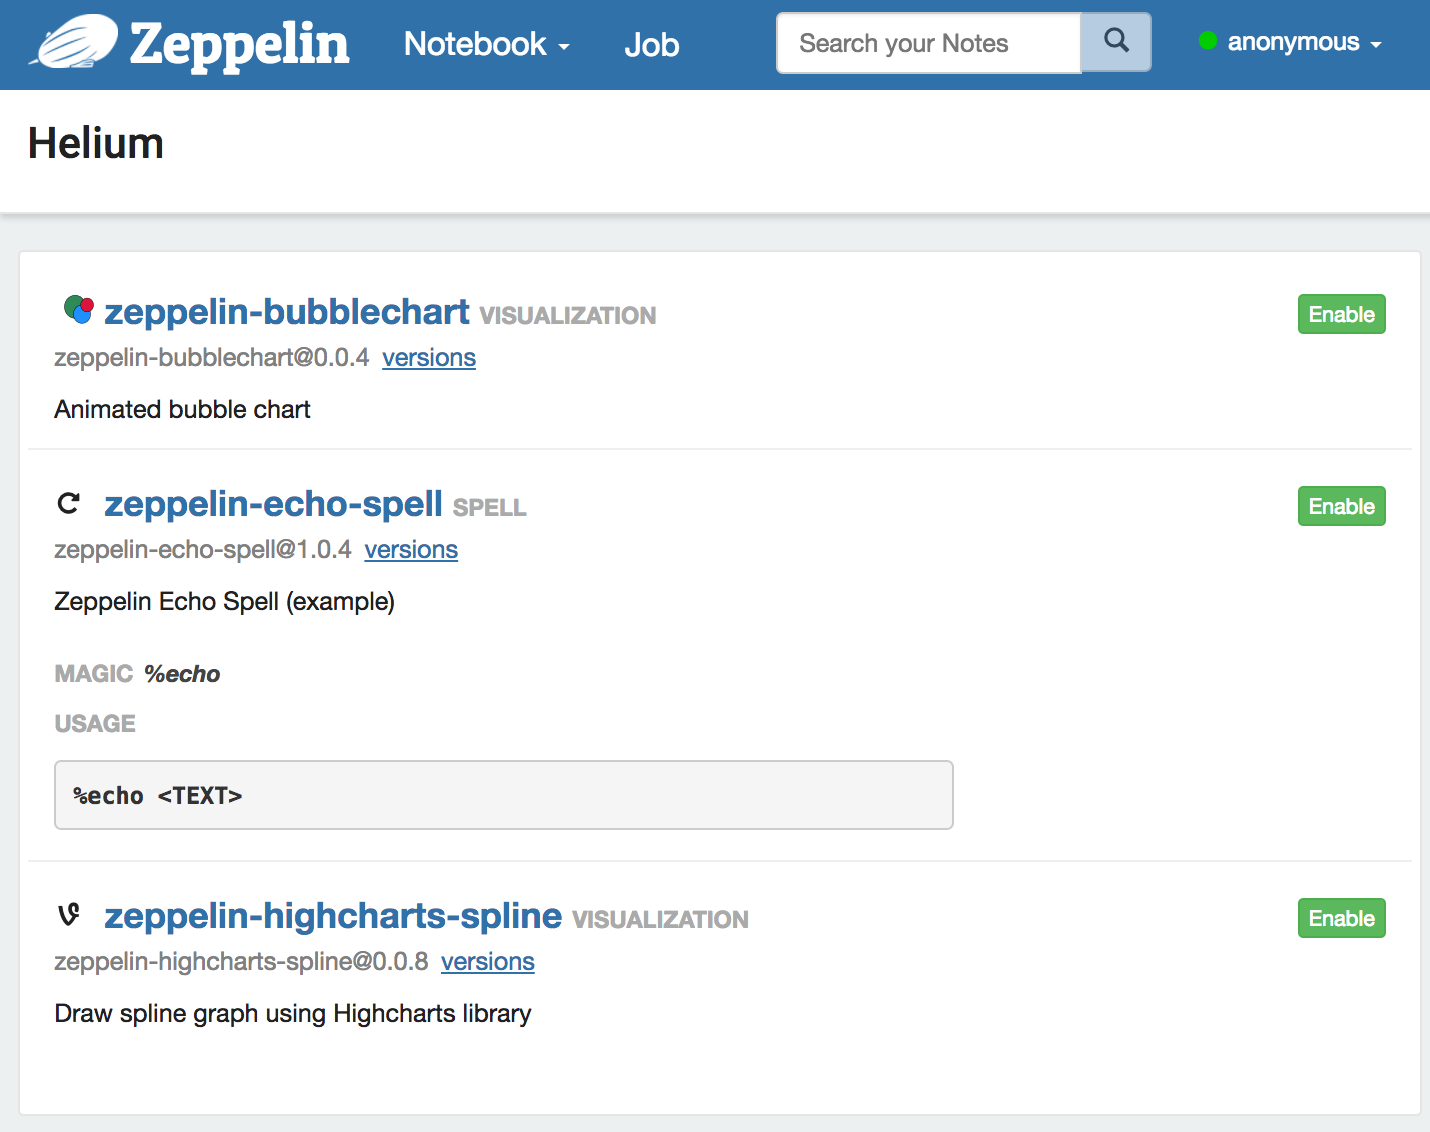This screenshot has height=1132, width=1430.
Task: Open versions link for zeppelin-highcharts-spline
Action: pyautogui.click(x=487, y=962)
